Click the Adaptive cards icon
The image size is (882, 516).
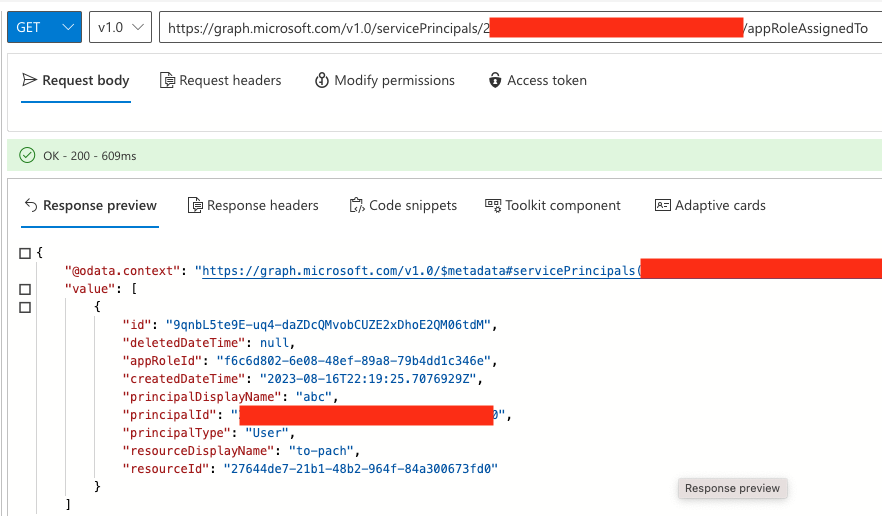pos(662,205)
